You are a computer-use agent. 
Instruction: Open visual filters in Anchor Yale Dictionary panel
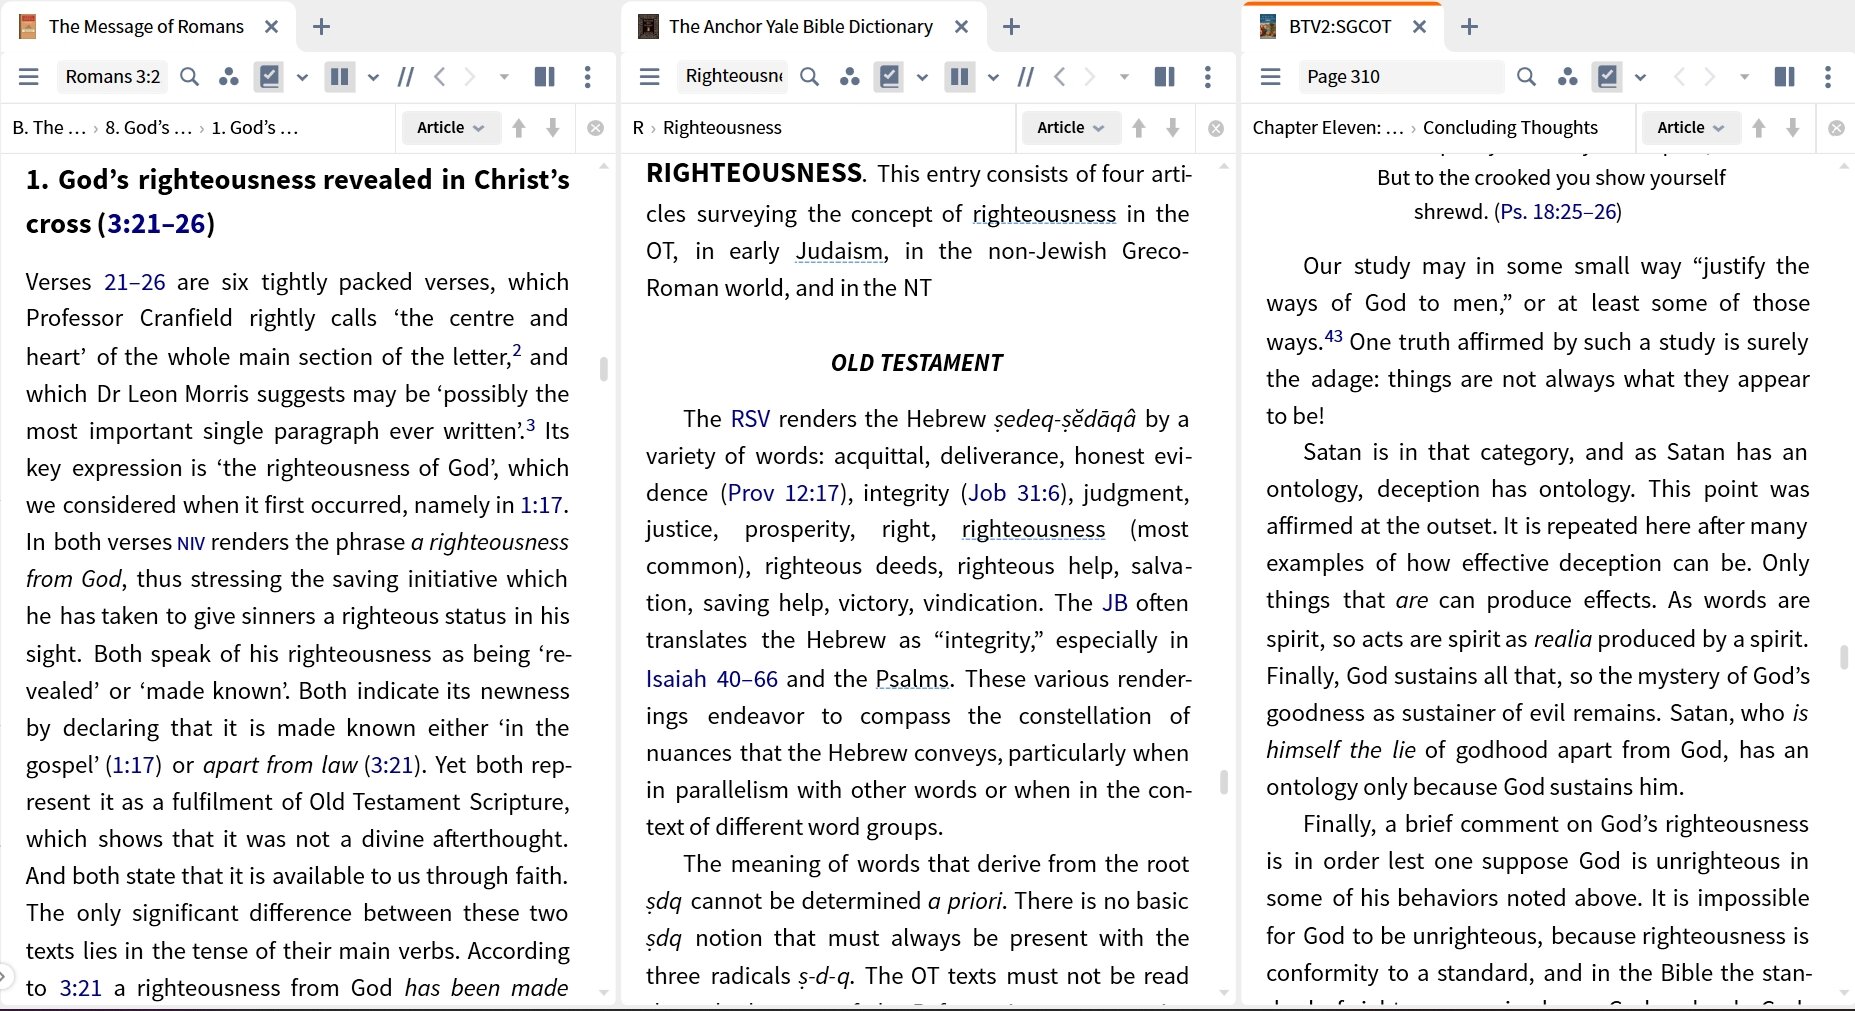tap(850, 77)
